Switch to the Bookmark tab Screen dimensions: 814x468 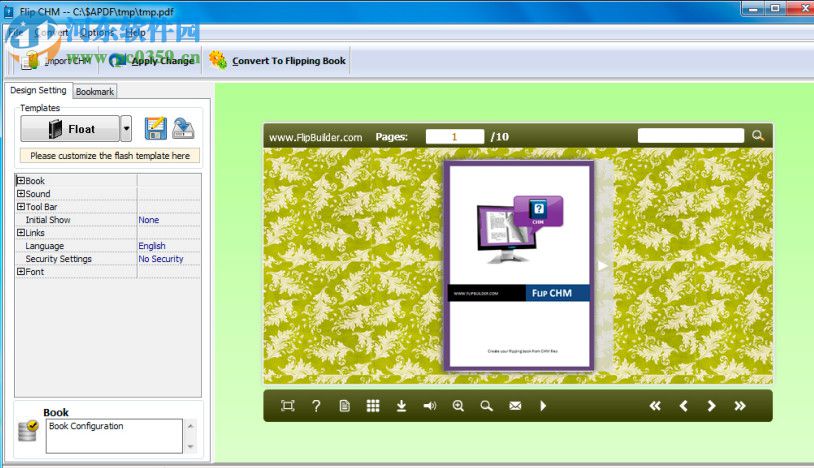pyautogui.click(x=95, y=91)
